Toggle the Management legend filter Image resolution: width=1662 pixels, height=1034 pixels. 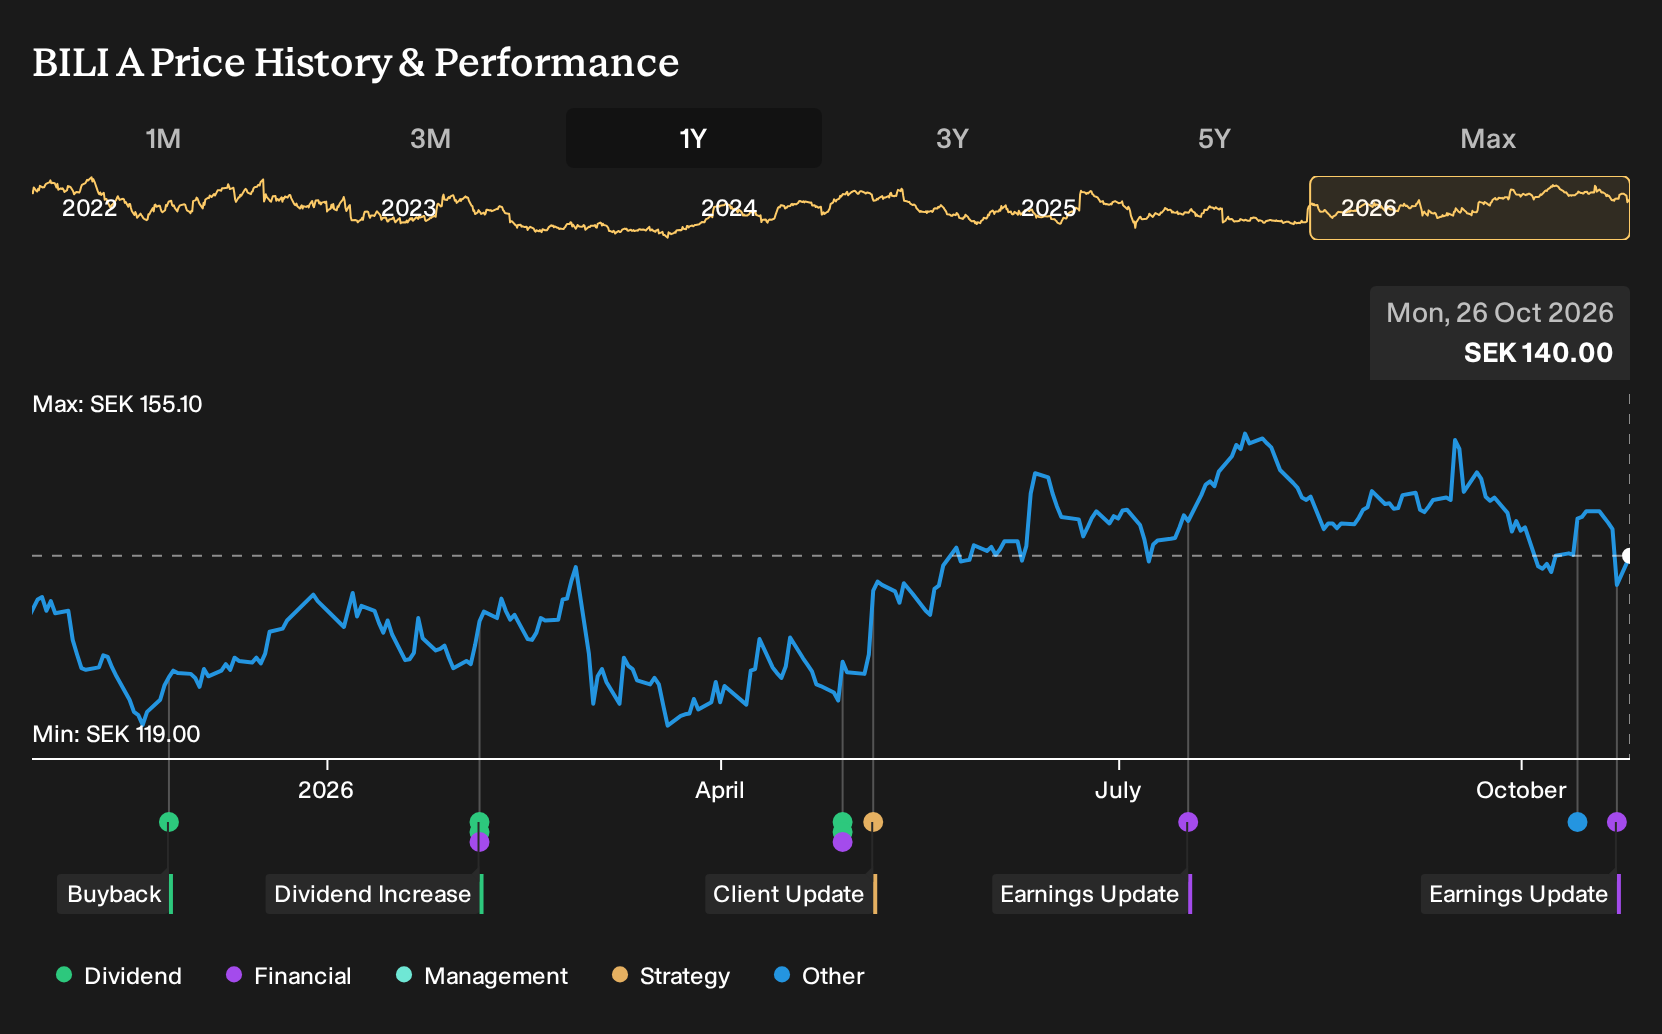pyautogui.click(x=482, y=976)
